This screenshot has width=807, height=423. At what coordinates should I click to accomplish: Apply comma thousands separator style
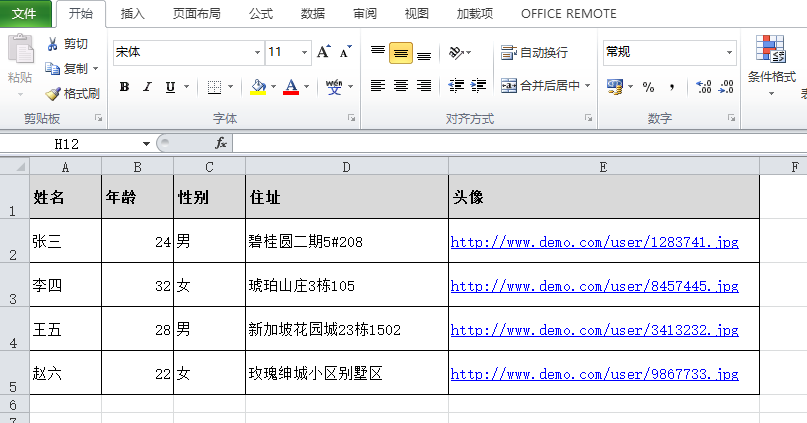pos(672,87)
